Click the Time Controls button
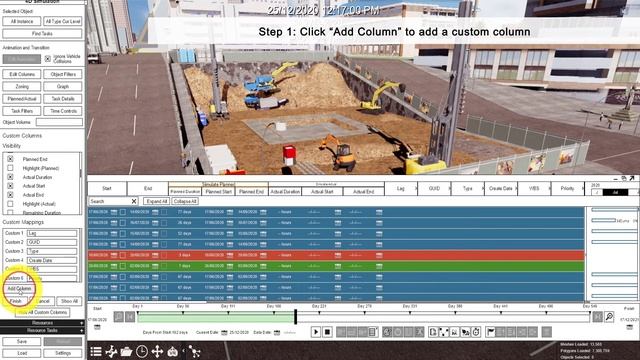Screen dimensions: 640x360 (x=63, y=111)
